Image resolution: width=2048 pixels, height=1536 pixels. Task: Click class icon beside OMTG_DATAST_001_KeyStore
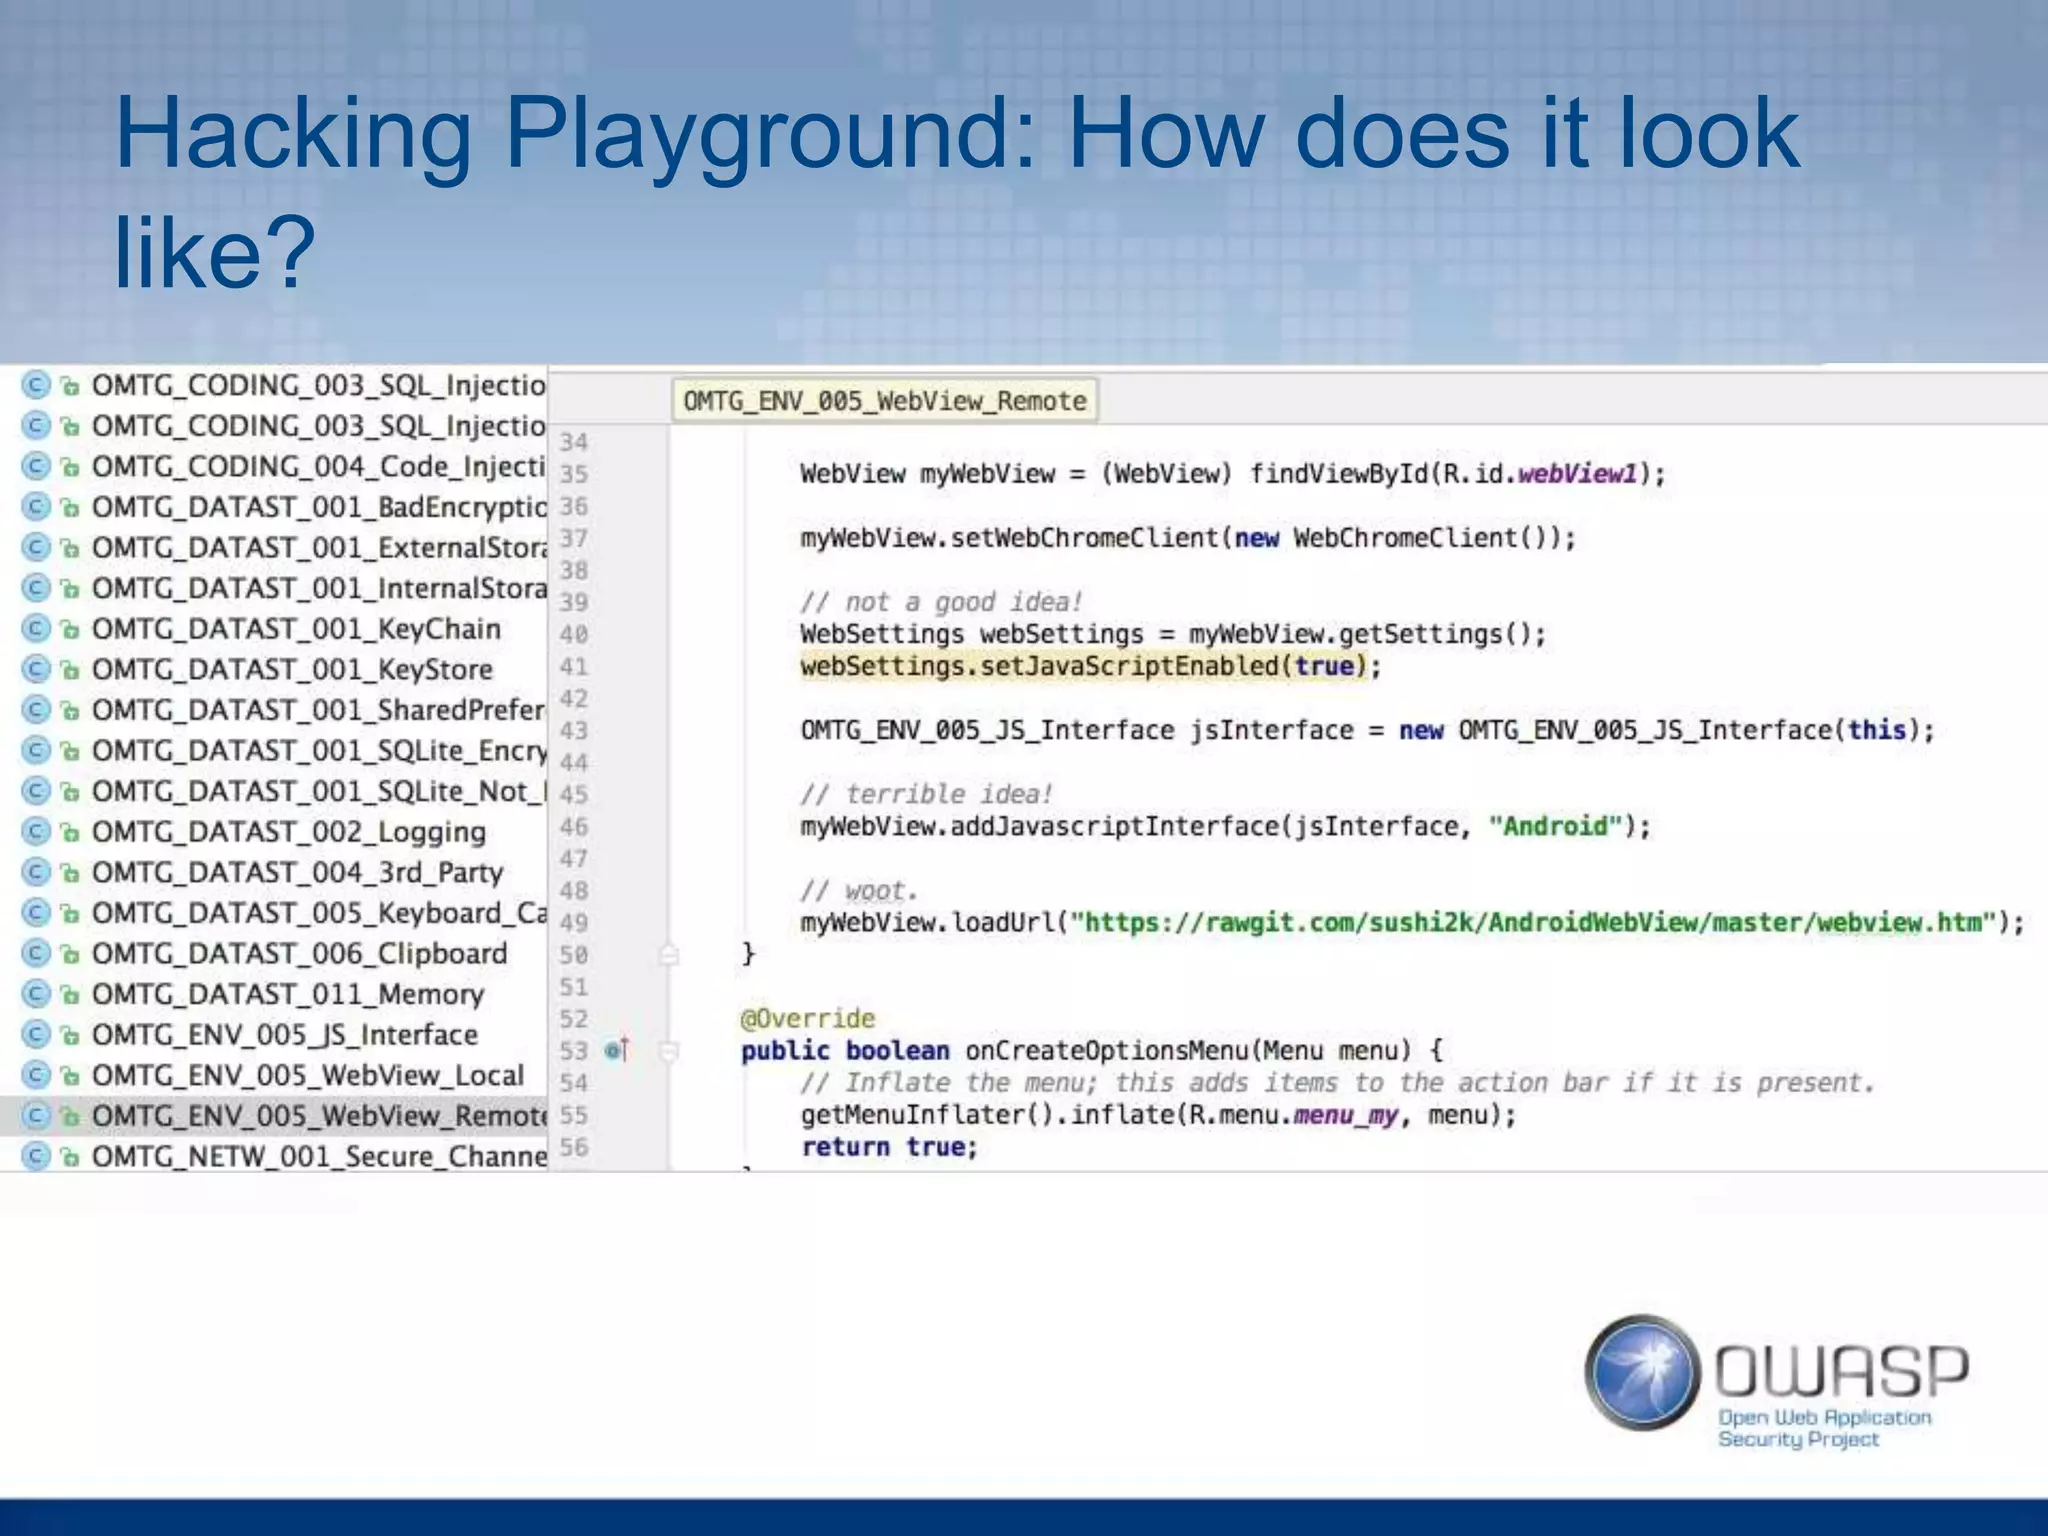click(x=36, y=669)
